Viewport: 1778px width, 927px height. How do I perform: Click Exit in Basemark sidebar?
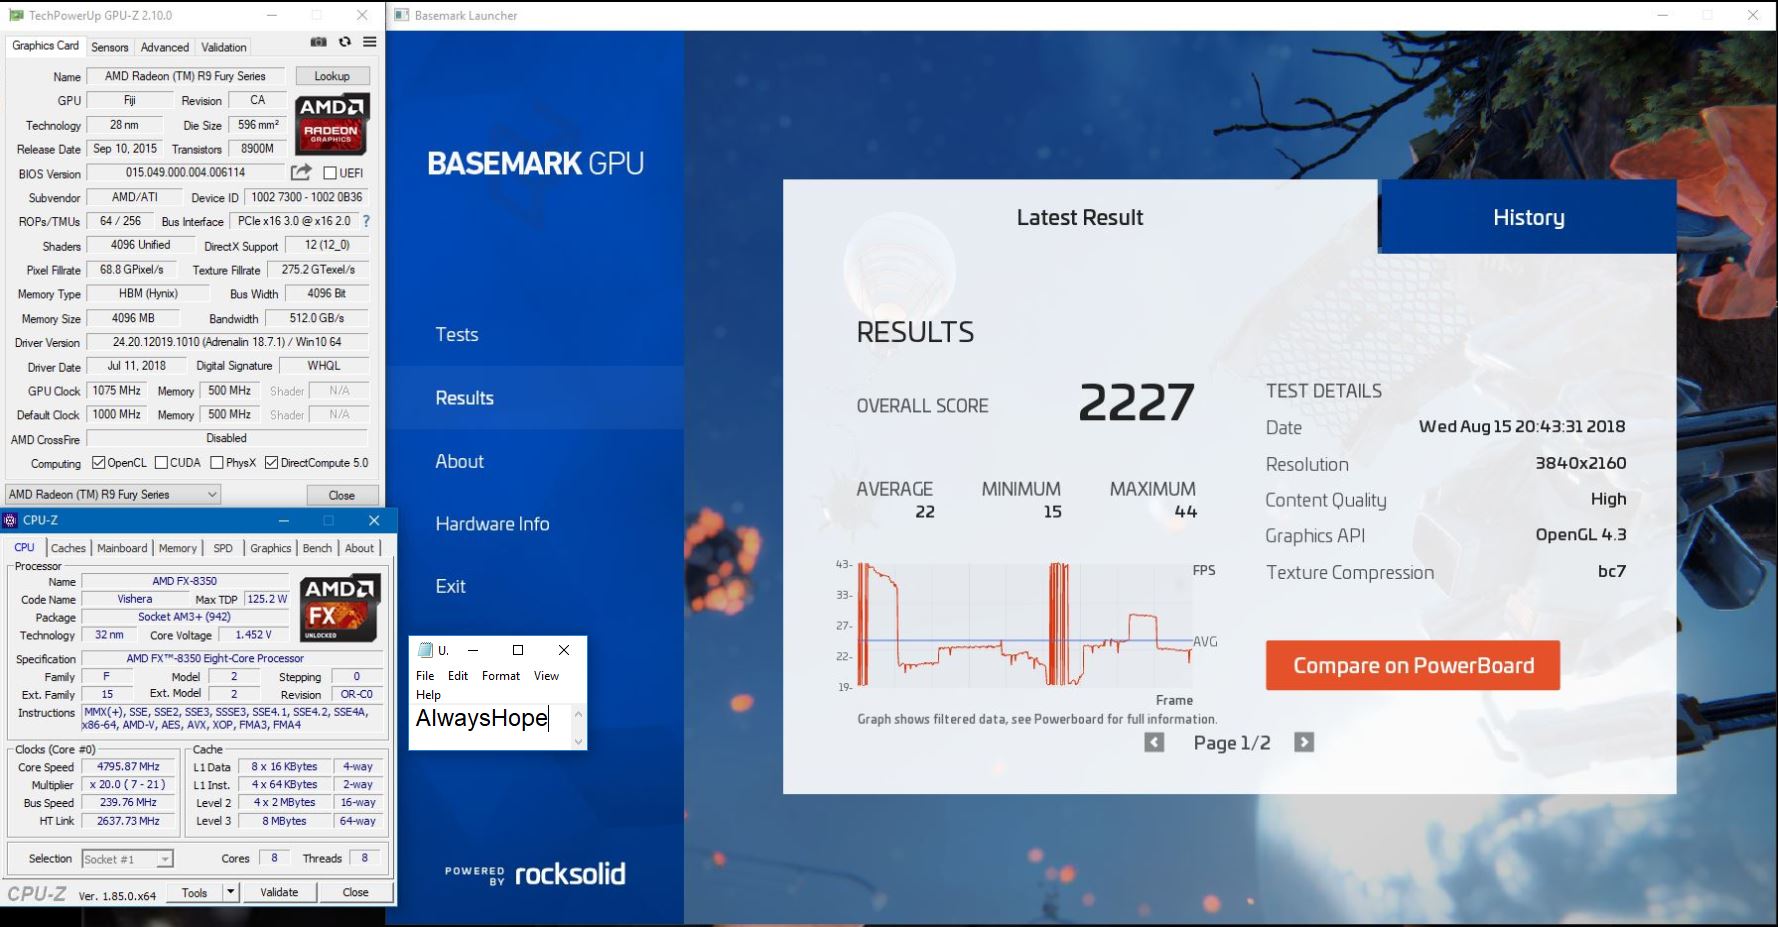451,586
